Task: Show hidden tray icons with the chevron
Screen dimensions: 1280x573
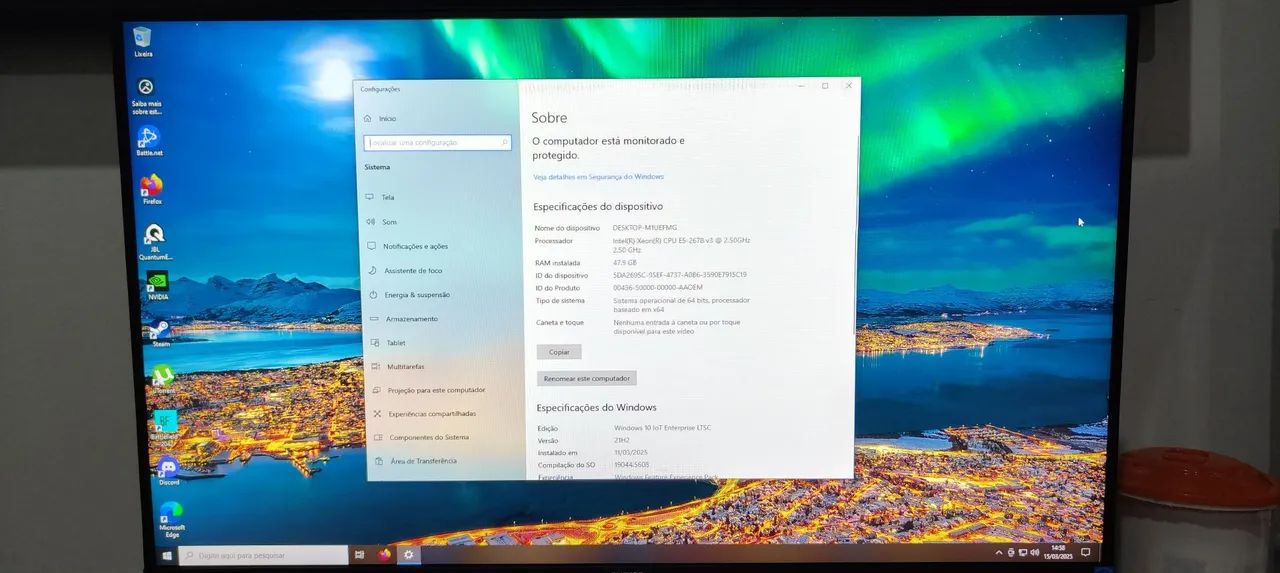Action: point(998,553)
